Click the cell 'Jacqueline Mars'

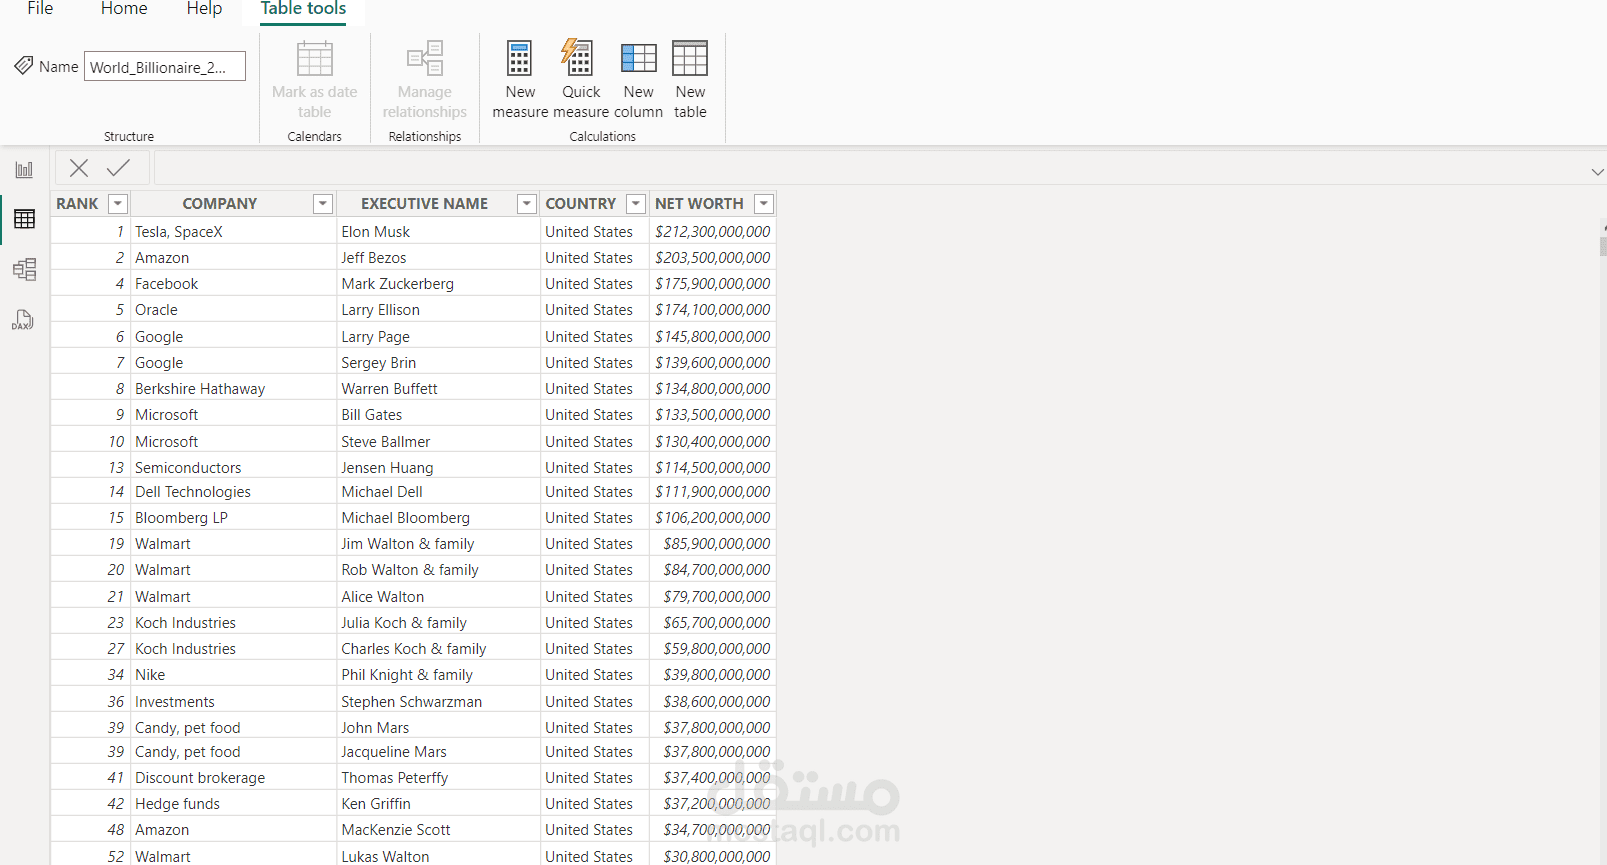[x=438, y=752]
